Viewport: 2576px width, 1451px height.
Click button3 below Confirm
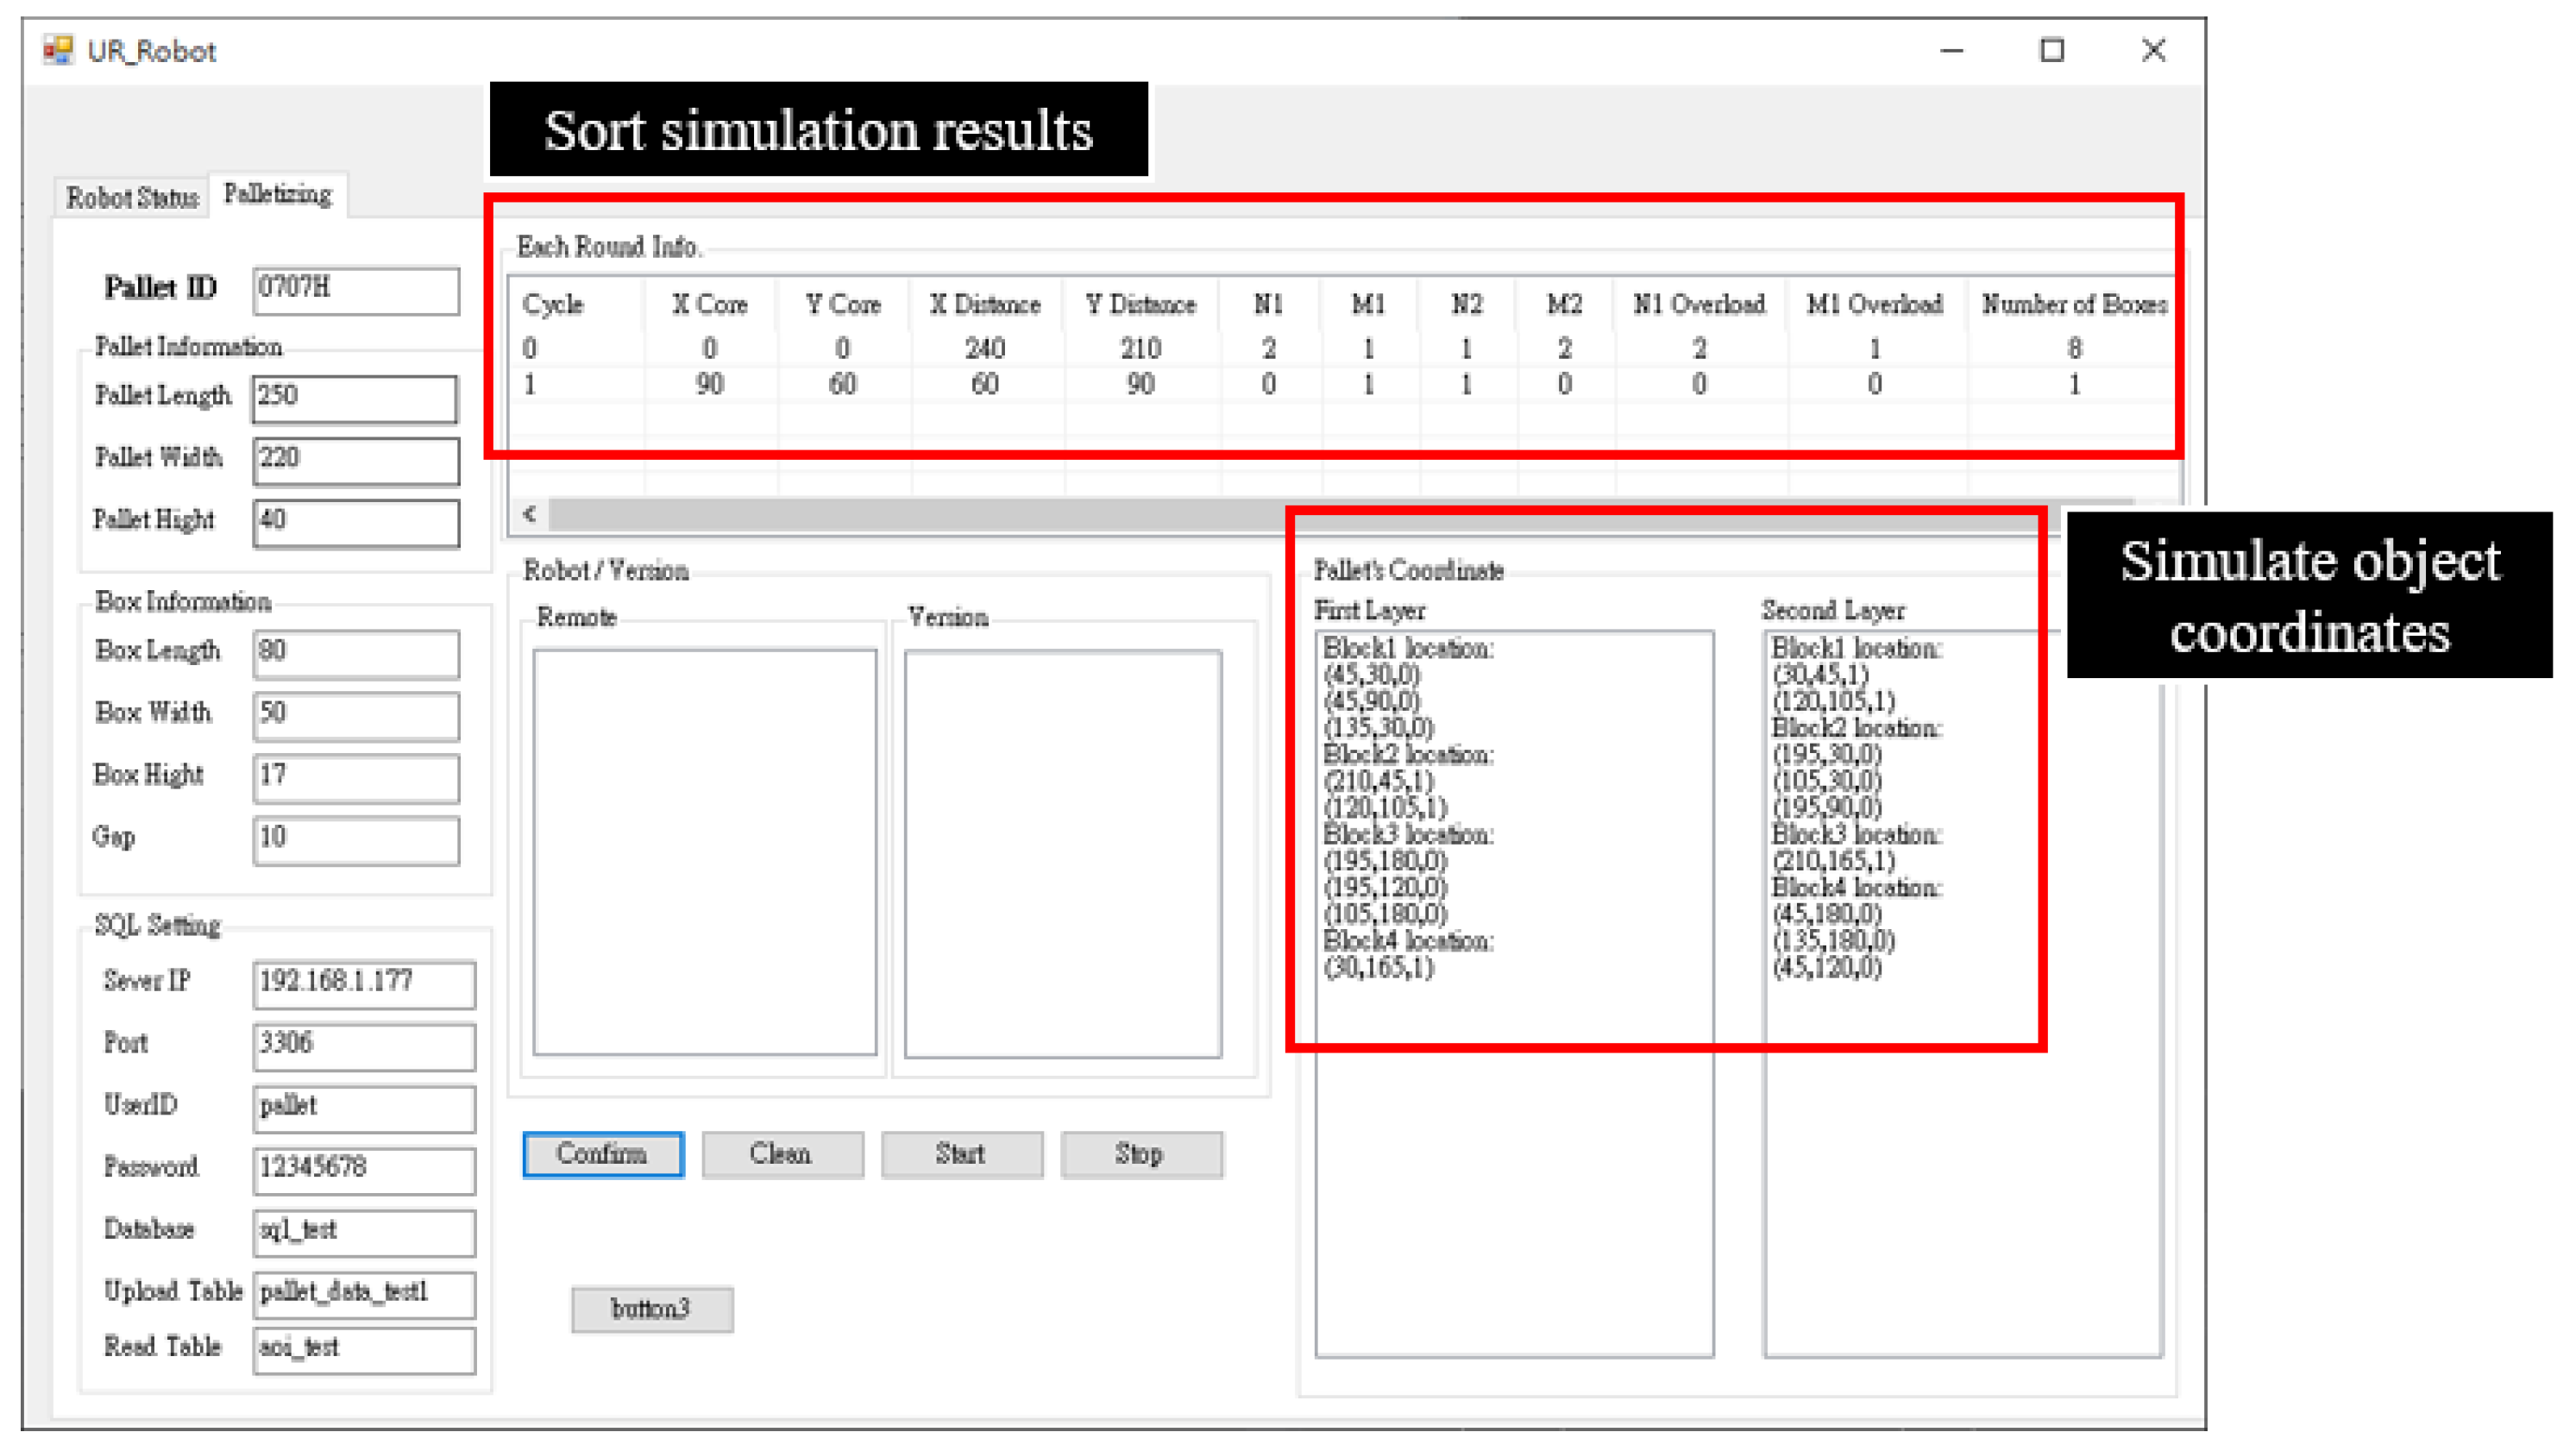click(x=651, y=1309)
